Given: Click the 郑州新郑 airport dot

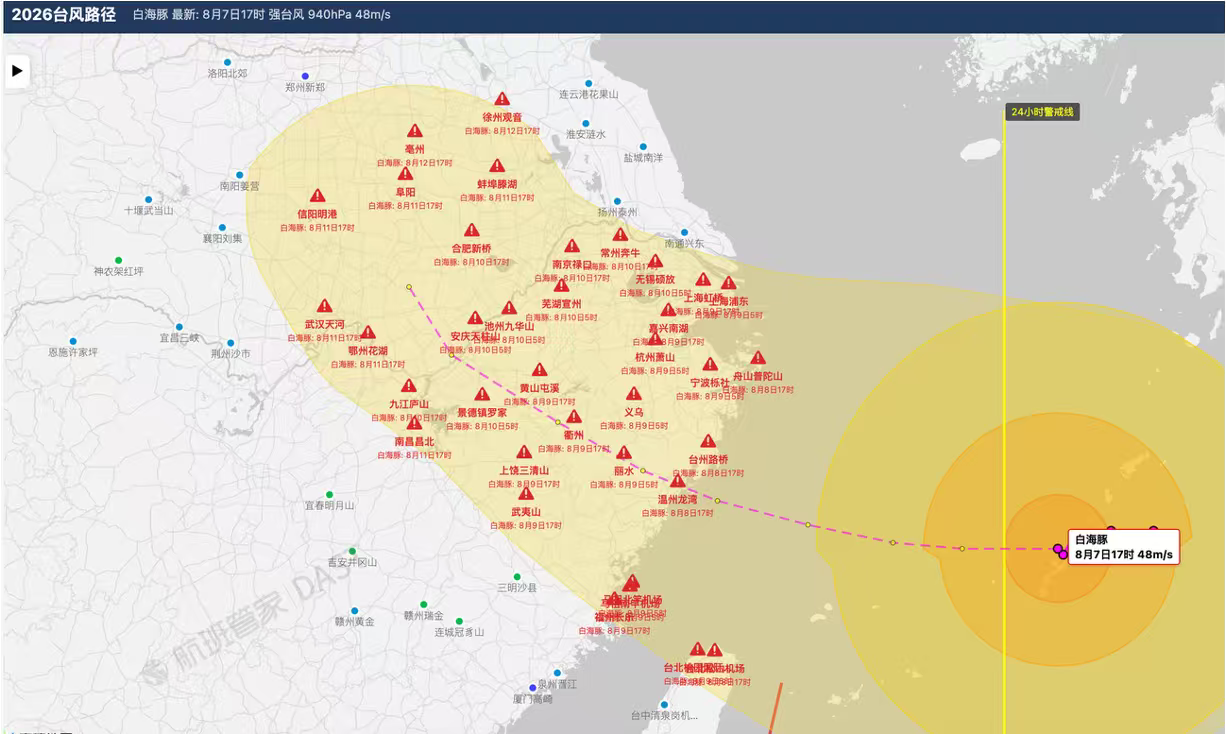Looking at the screenshot, I should (305, 76).
